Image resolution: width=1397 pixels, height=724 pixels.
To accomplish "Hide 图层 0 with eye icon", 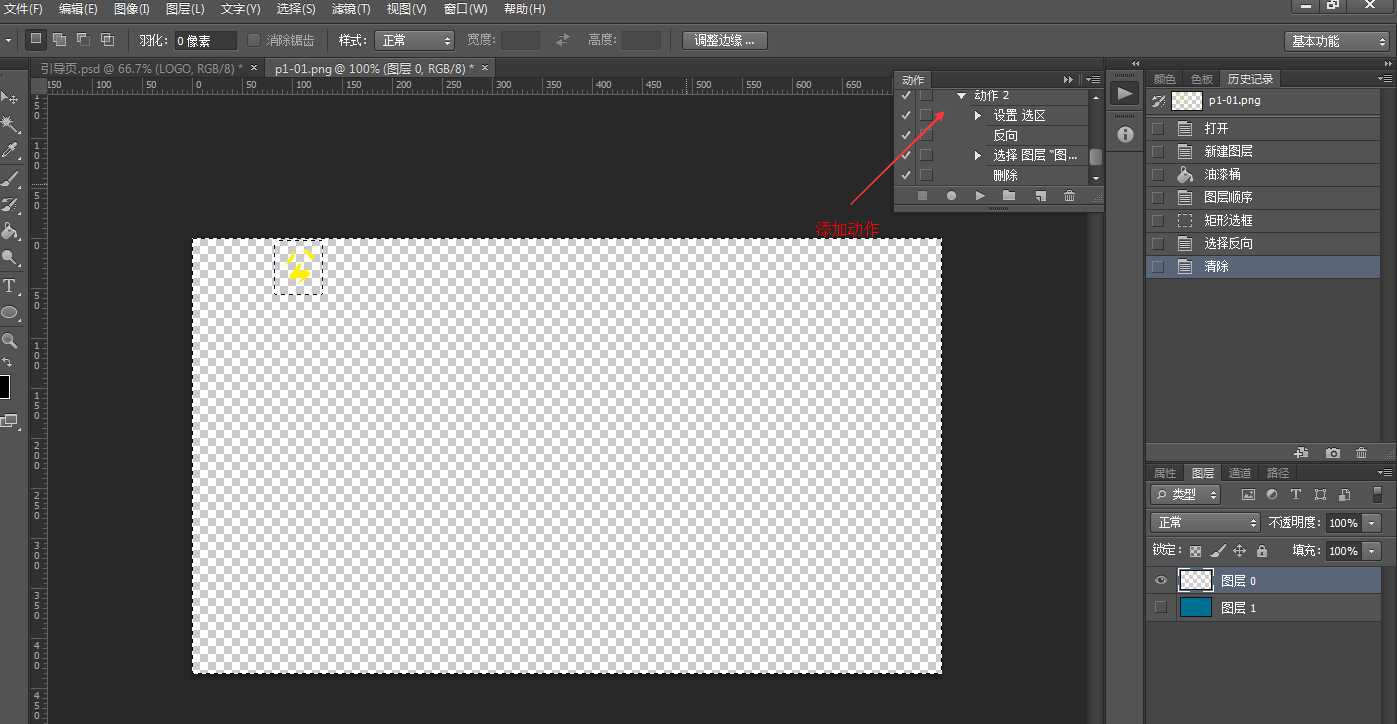I will [x=1160, y=580].
